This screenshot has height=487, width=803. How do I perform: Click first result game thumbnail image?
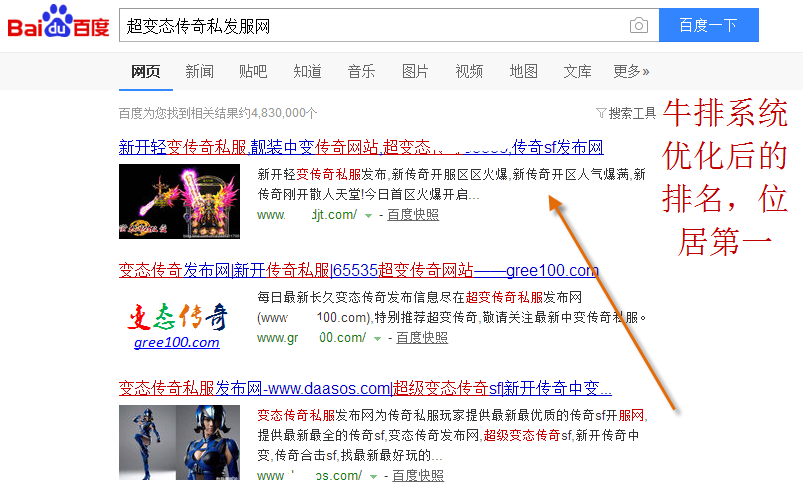tap(179, 201)
